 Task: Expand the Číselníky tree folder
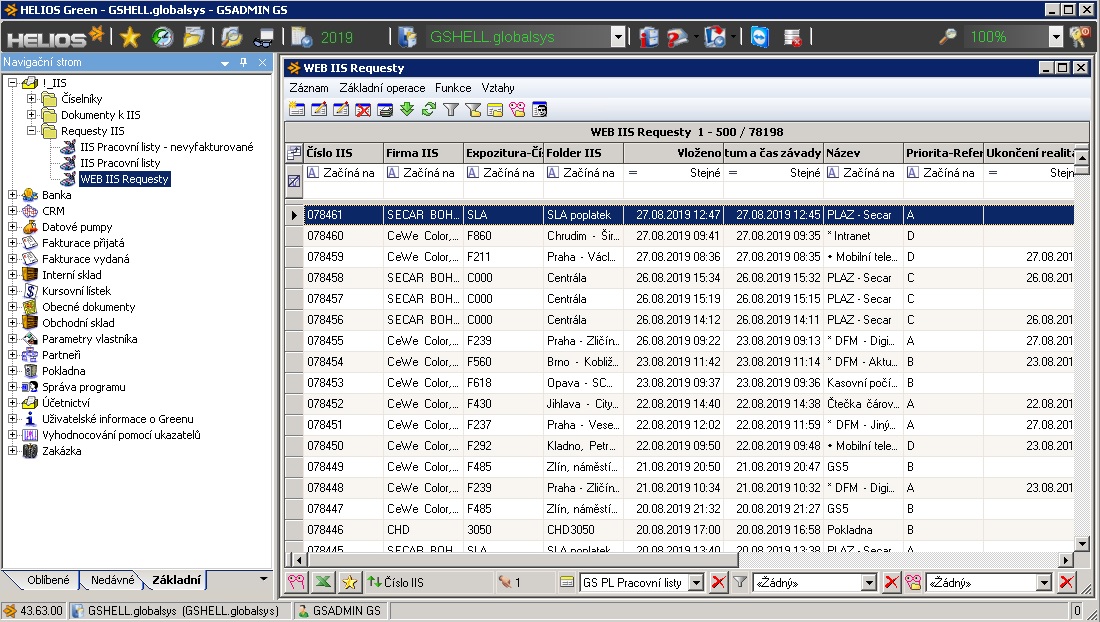pos(31,98)
